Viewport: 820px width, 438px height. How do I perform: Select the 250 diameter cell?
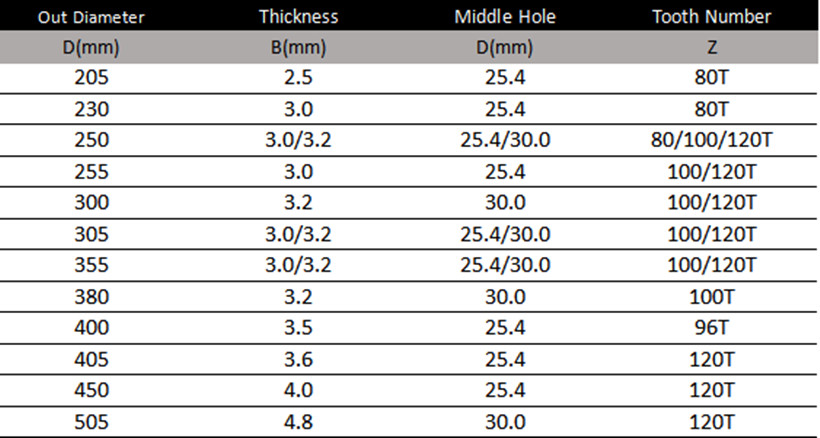(x=91, y=140)
